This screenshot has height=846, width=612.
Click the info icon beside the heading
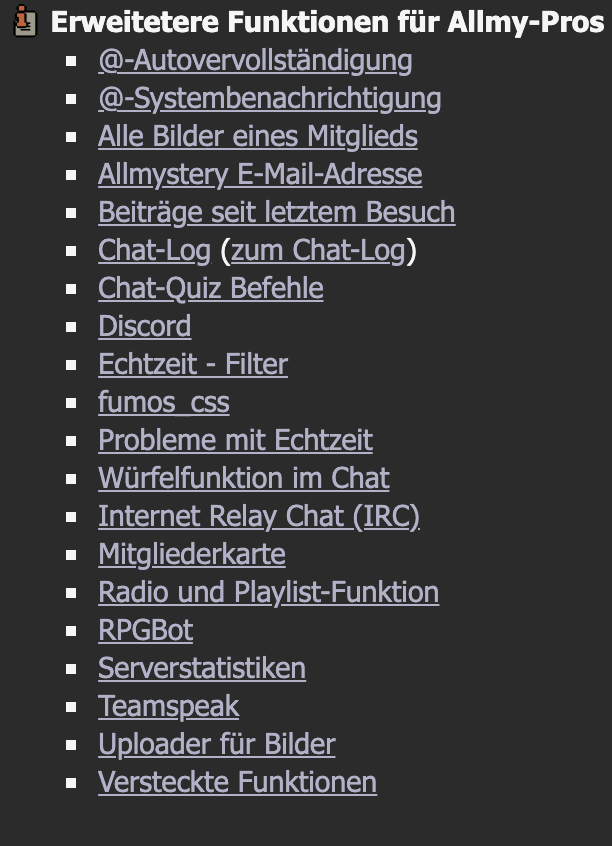point(24,22)
